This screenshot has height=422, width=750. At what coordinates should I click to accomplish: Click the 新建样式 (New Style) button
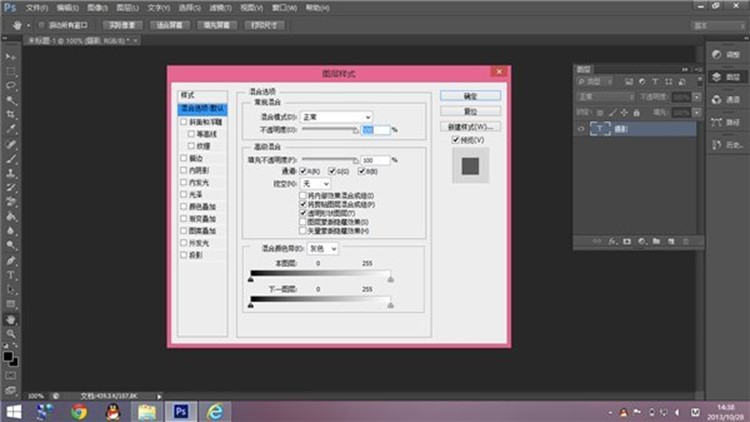(469, 127)
